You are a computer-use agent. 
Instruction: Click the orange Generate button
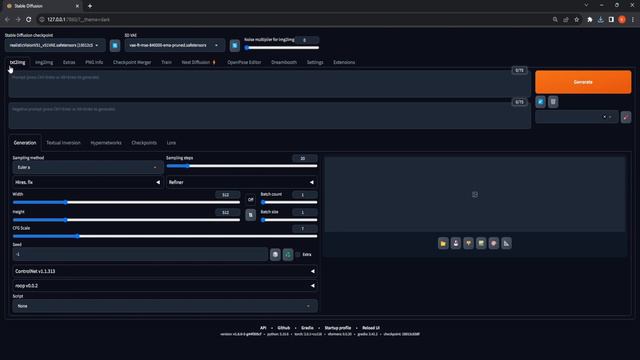[x=583, y=82]
